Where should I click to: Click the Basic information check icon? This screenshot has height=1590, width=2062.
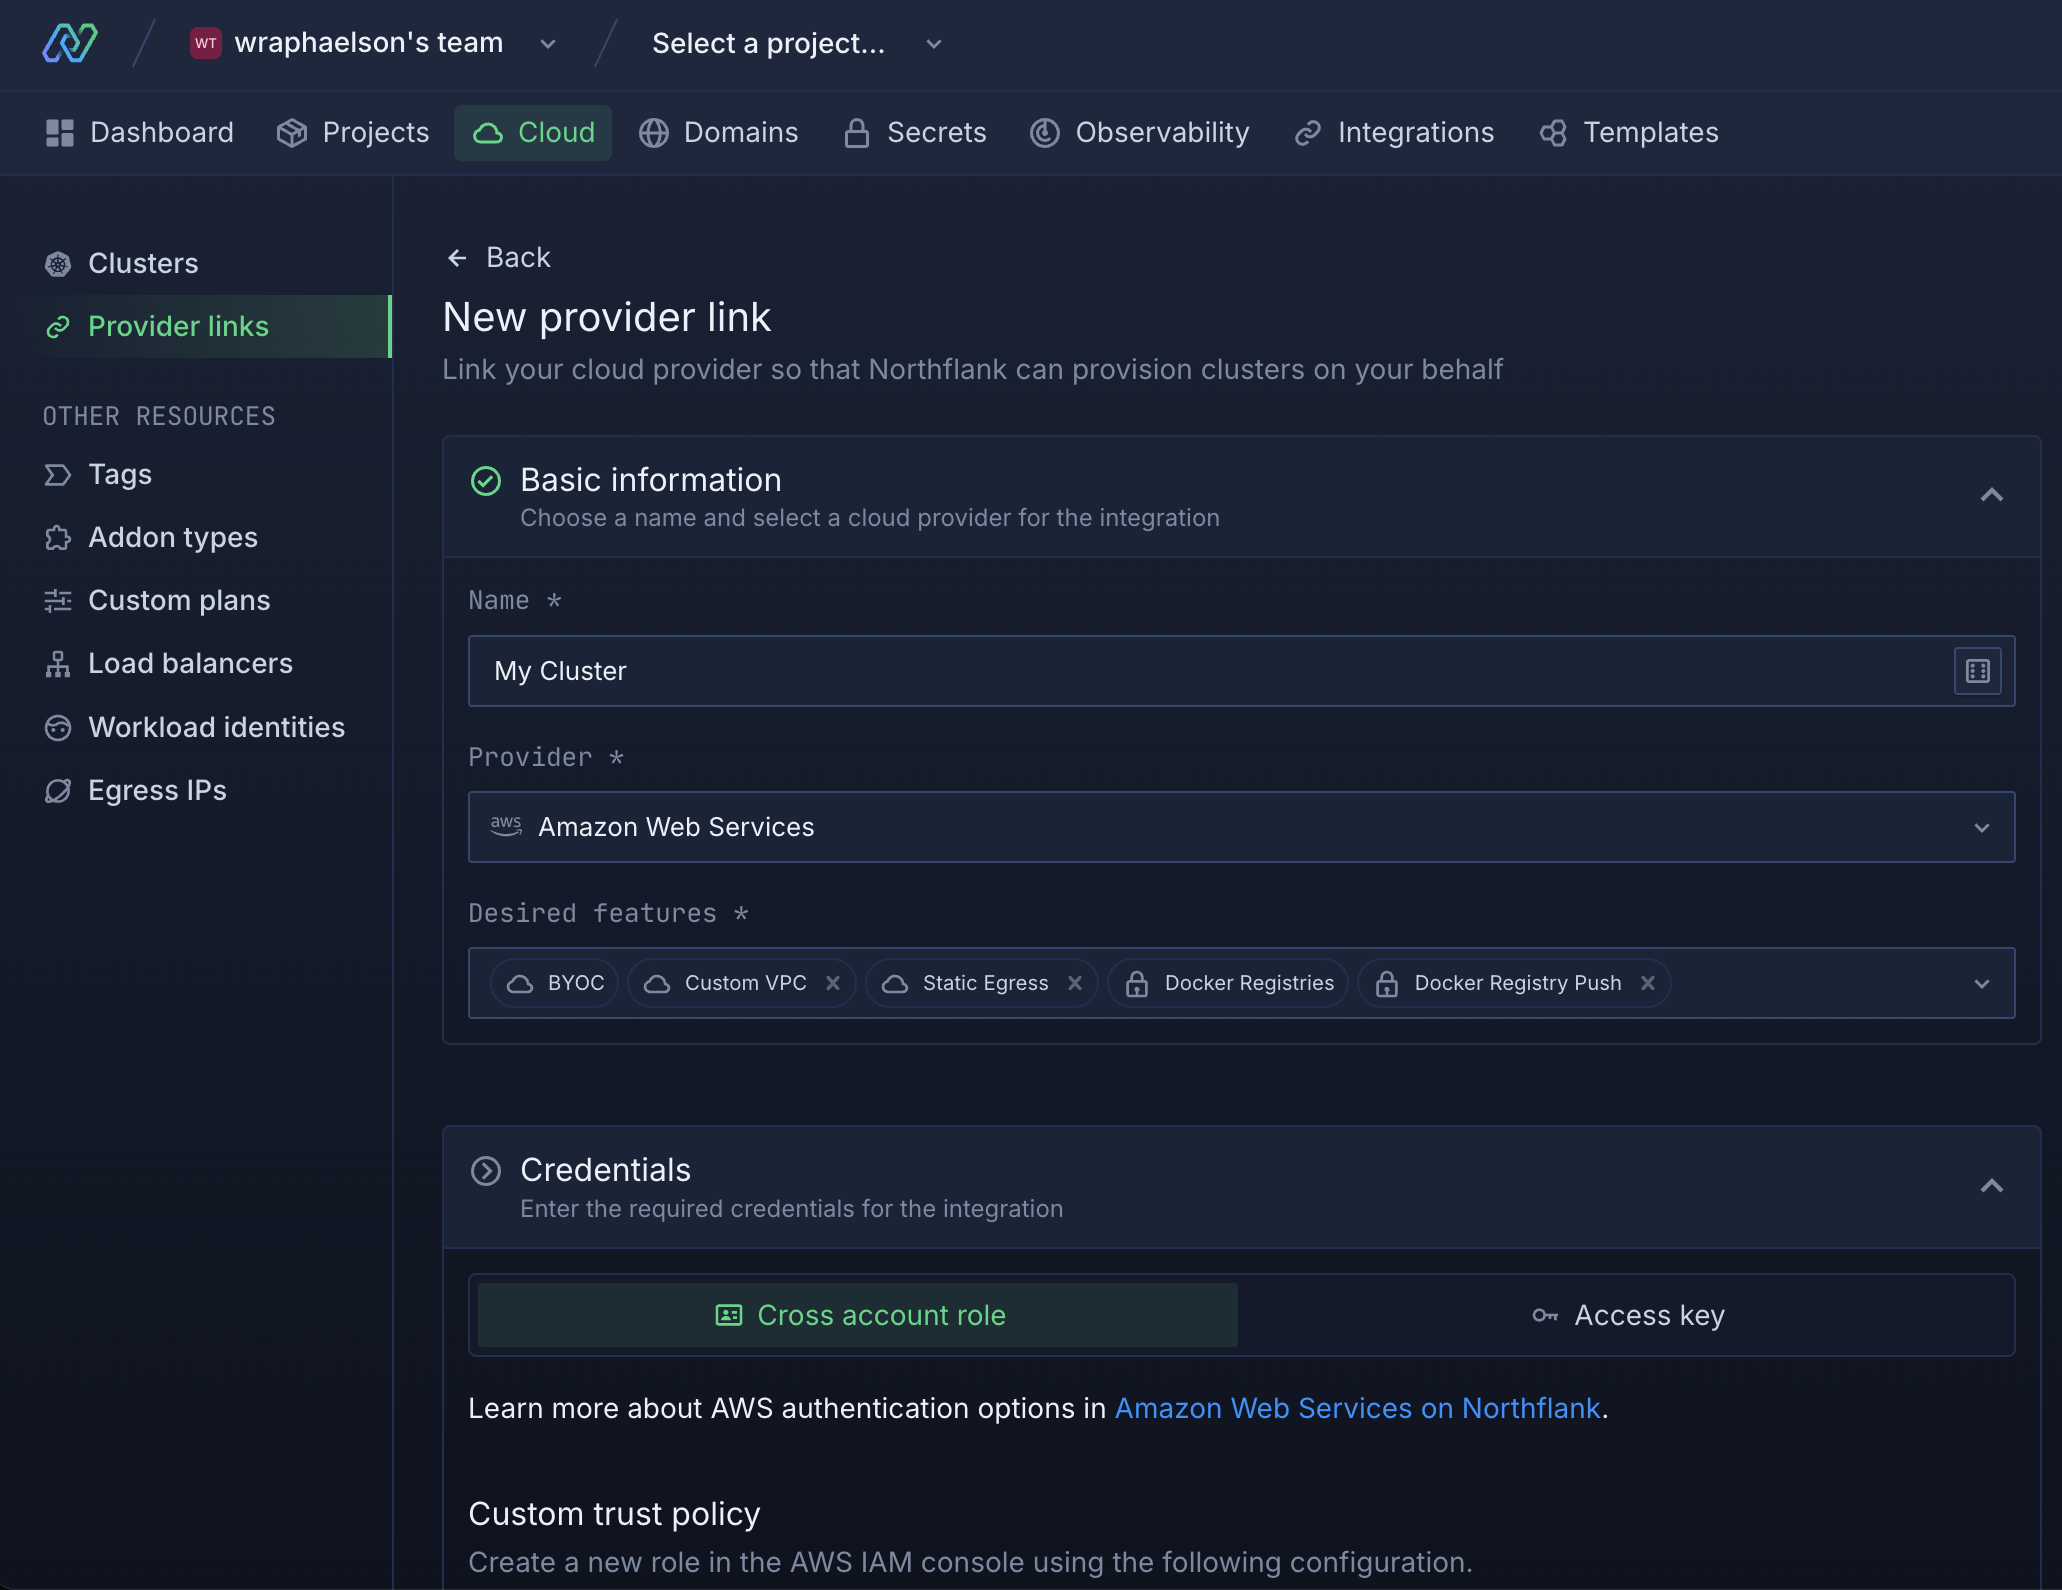[x=486, y=481]
